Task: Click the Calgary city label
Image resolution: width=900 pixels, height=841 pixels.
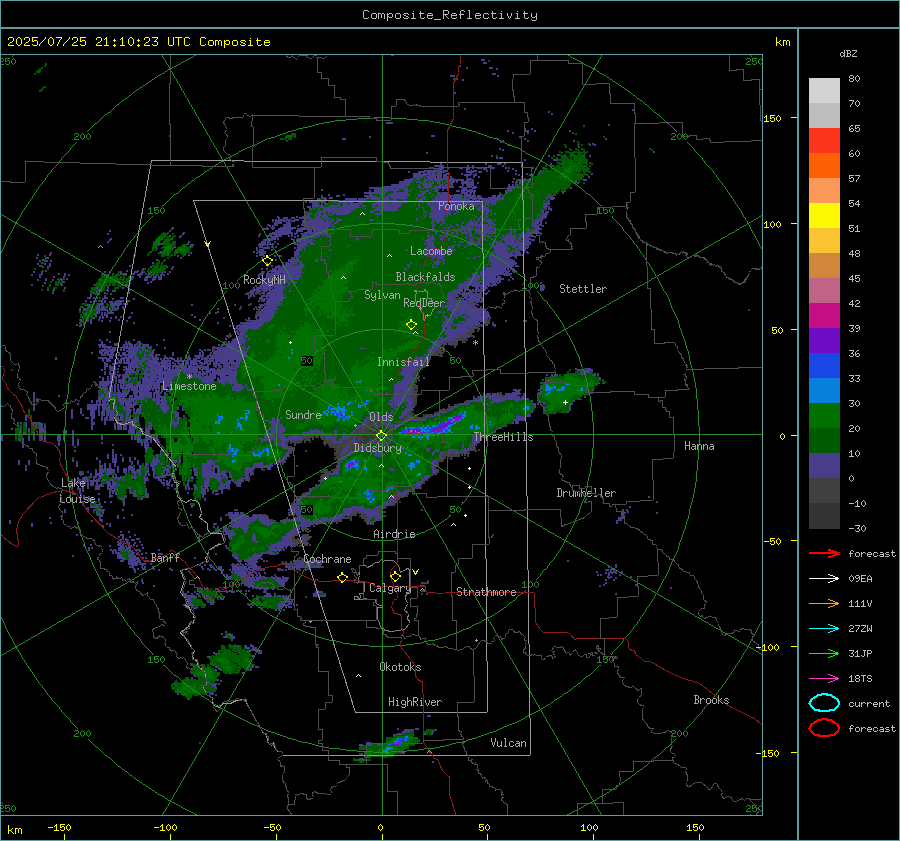Action: (x=390, y=588)
